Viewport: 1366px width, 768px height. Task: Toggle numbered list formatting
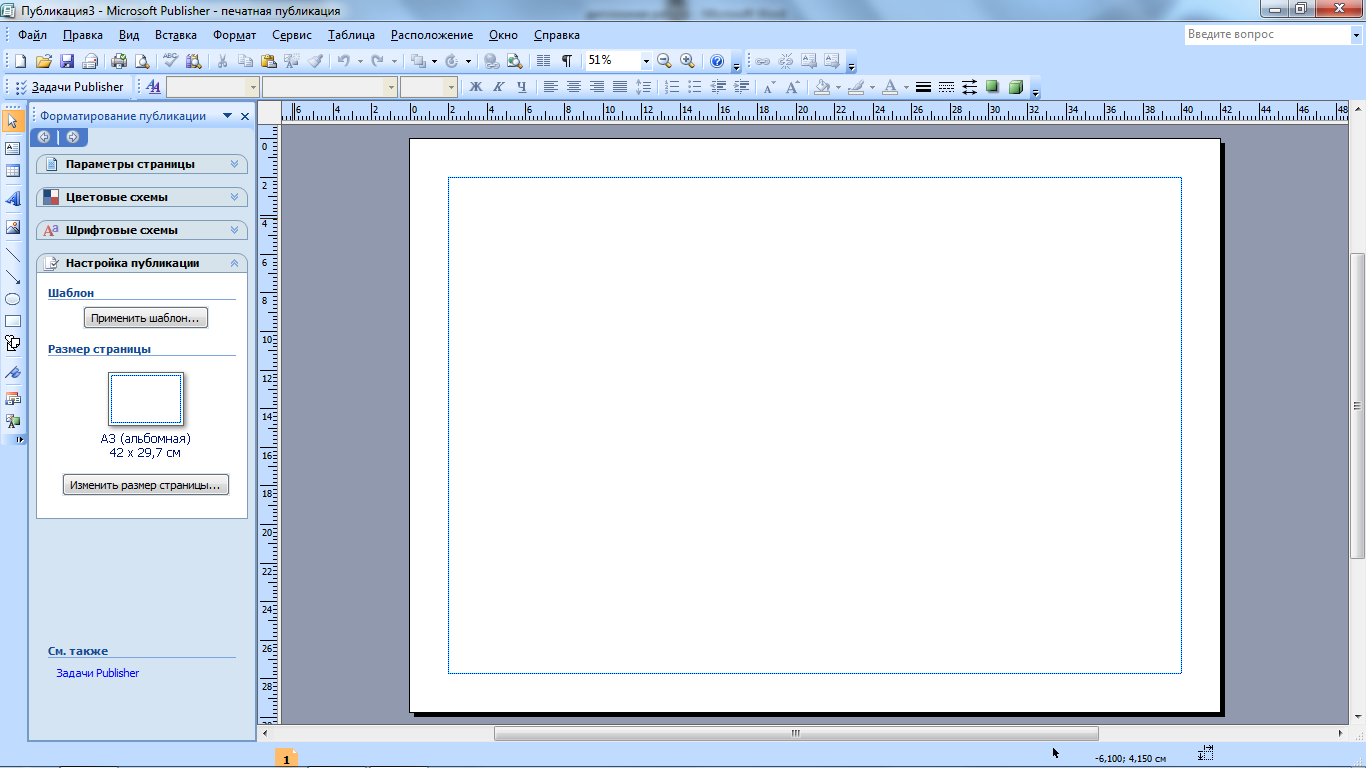672,87
